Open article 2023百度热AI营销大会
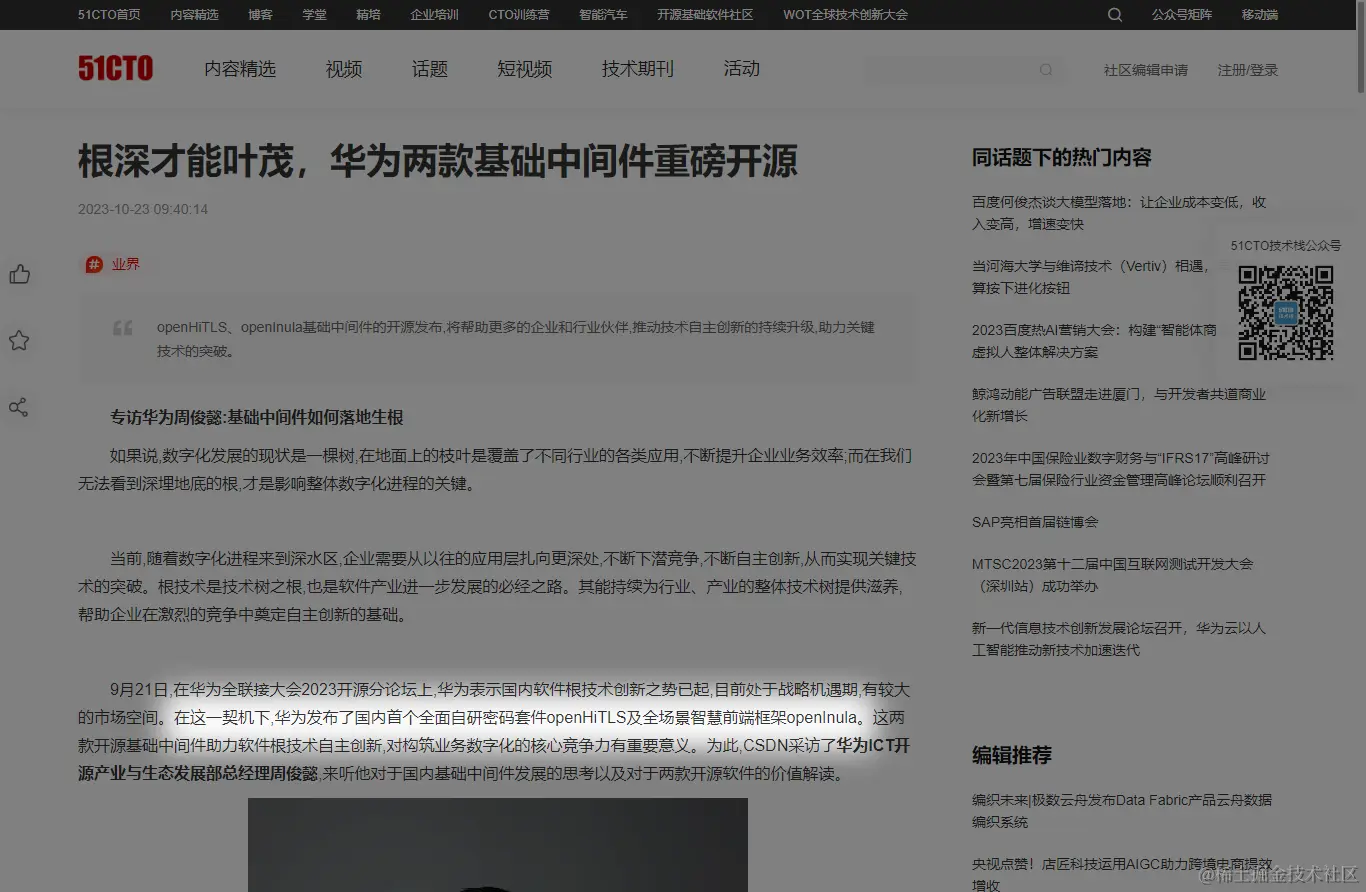 pos(1095,341)
